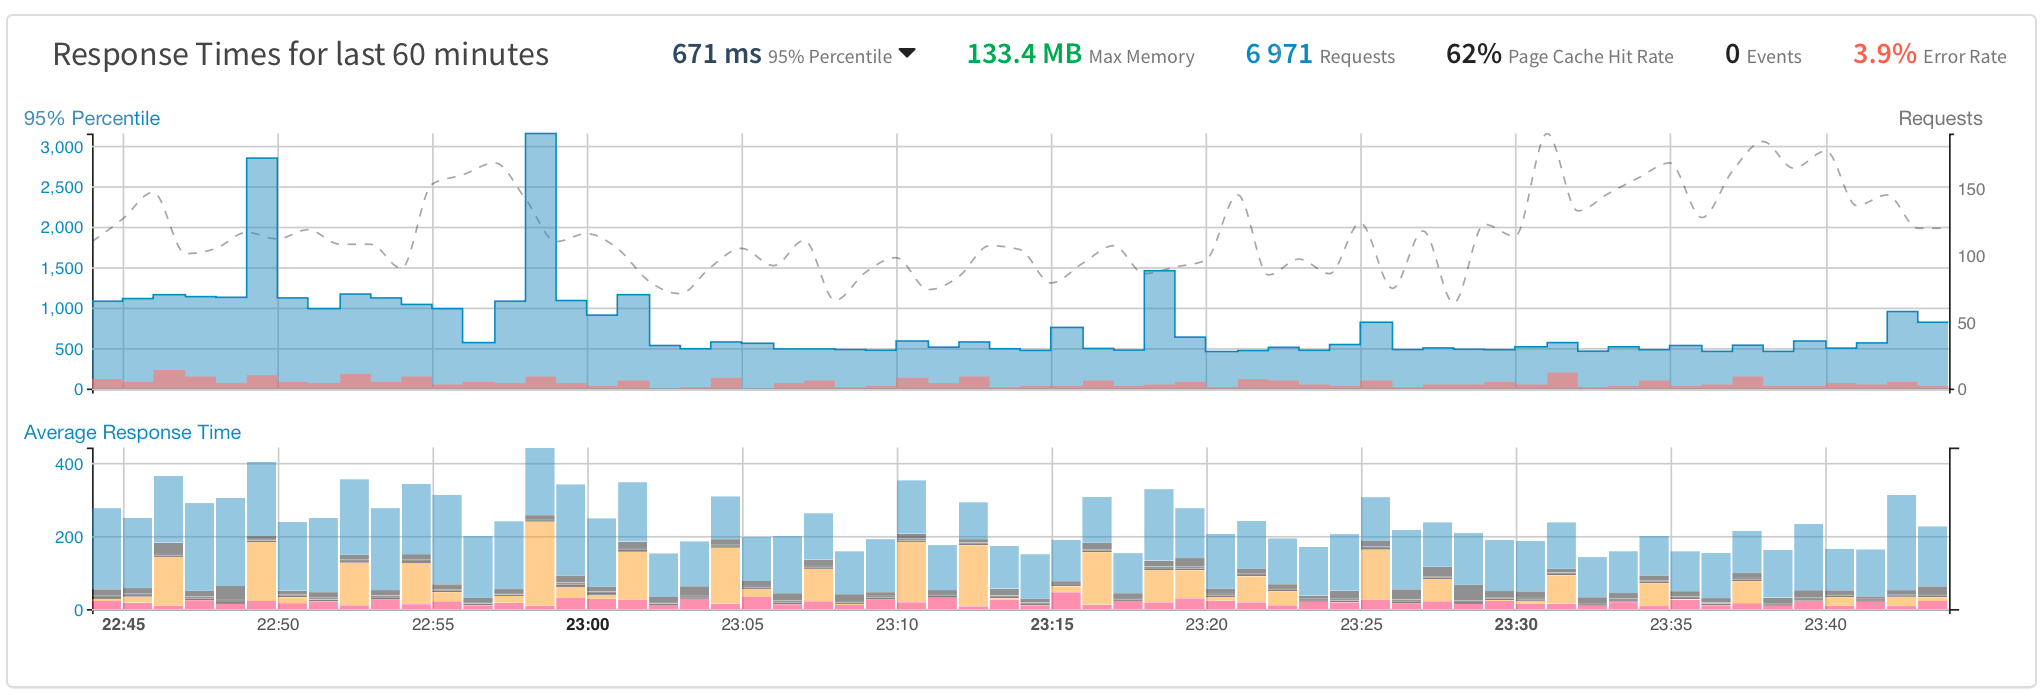This screenshot has width=2042, height=700.
Task: Click the 0 Events stat
Action: (x=1763, y=55)
